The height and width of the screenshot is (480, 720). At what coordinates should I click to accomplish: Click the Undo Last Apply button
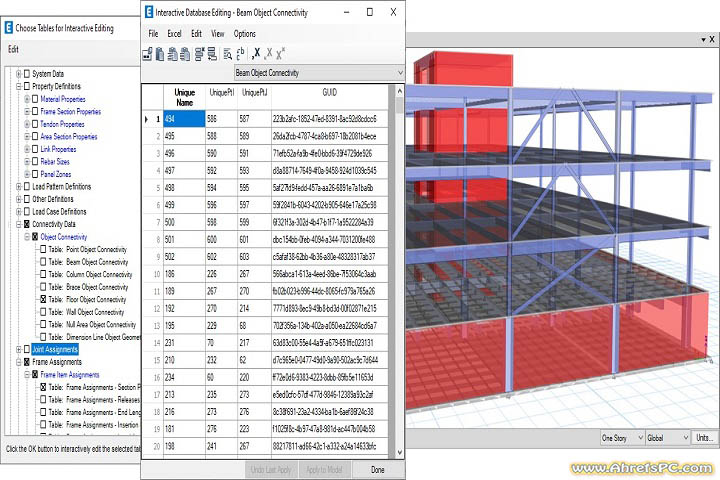click(x=271, y=470)
